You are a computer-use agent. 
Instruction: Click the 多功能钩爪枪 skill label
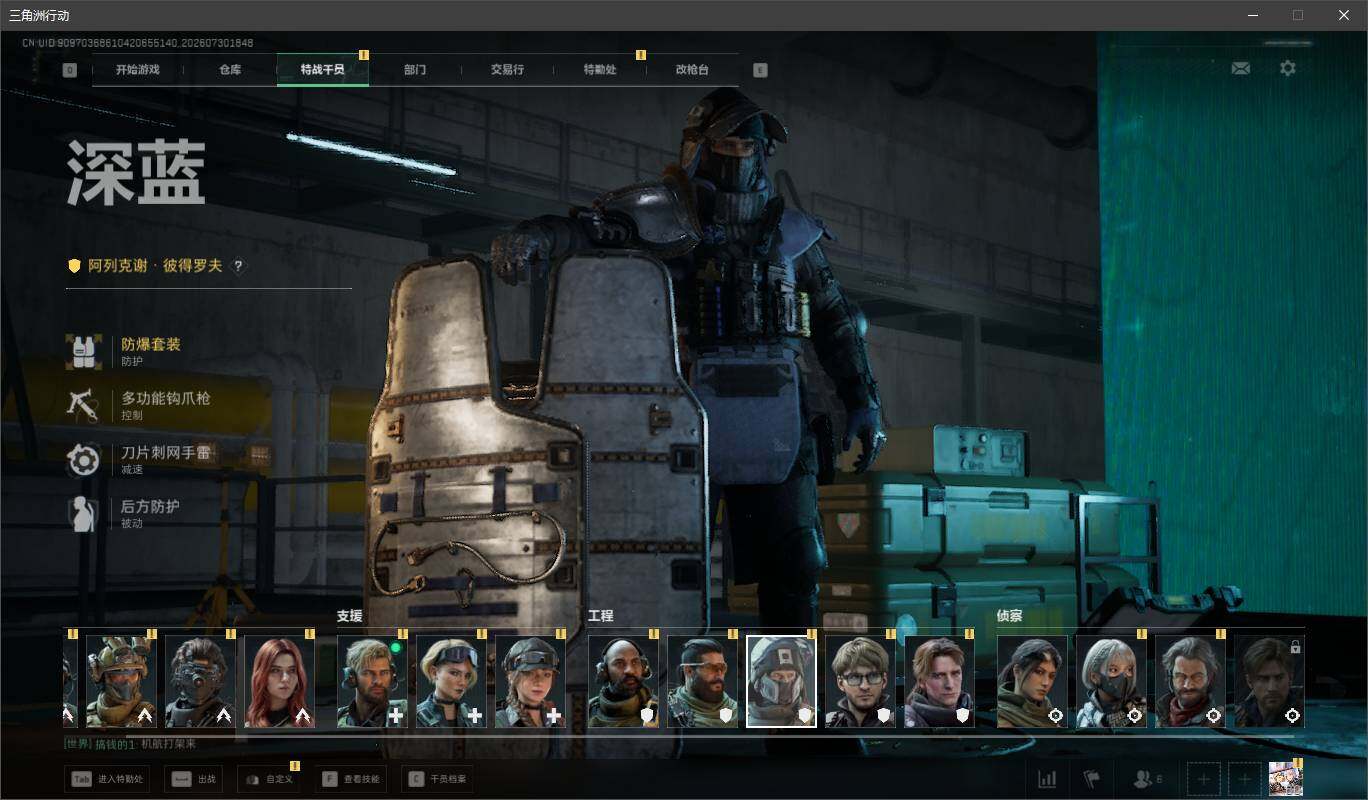[x=166, y=398]
